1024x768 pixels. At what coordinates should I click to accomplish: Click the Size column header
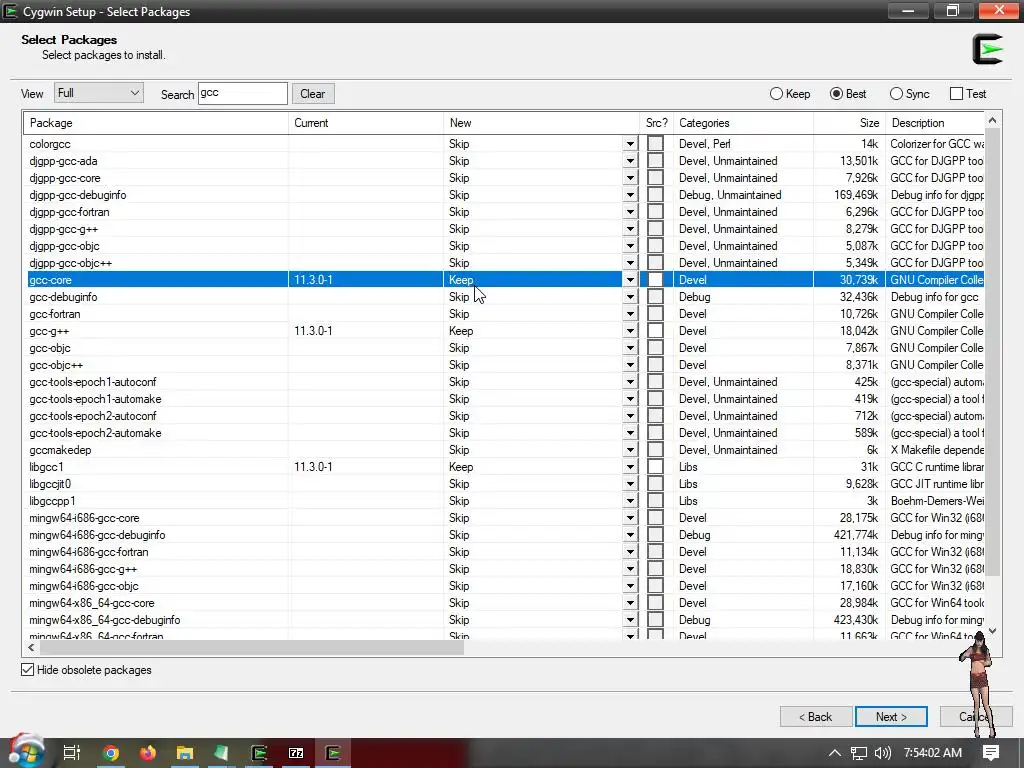[x=849, y=123]
